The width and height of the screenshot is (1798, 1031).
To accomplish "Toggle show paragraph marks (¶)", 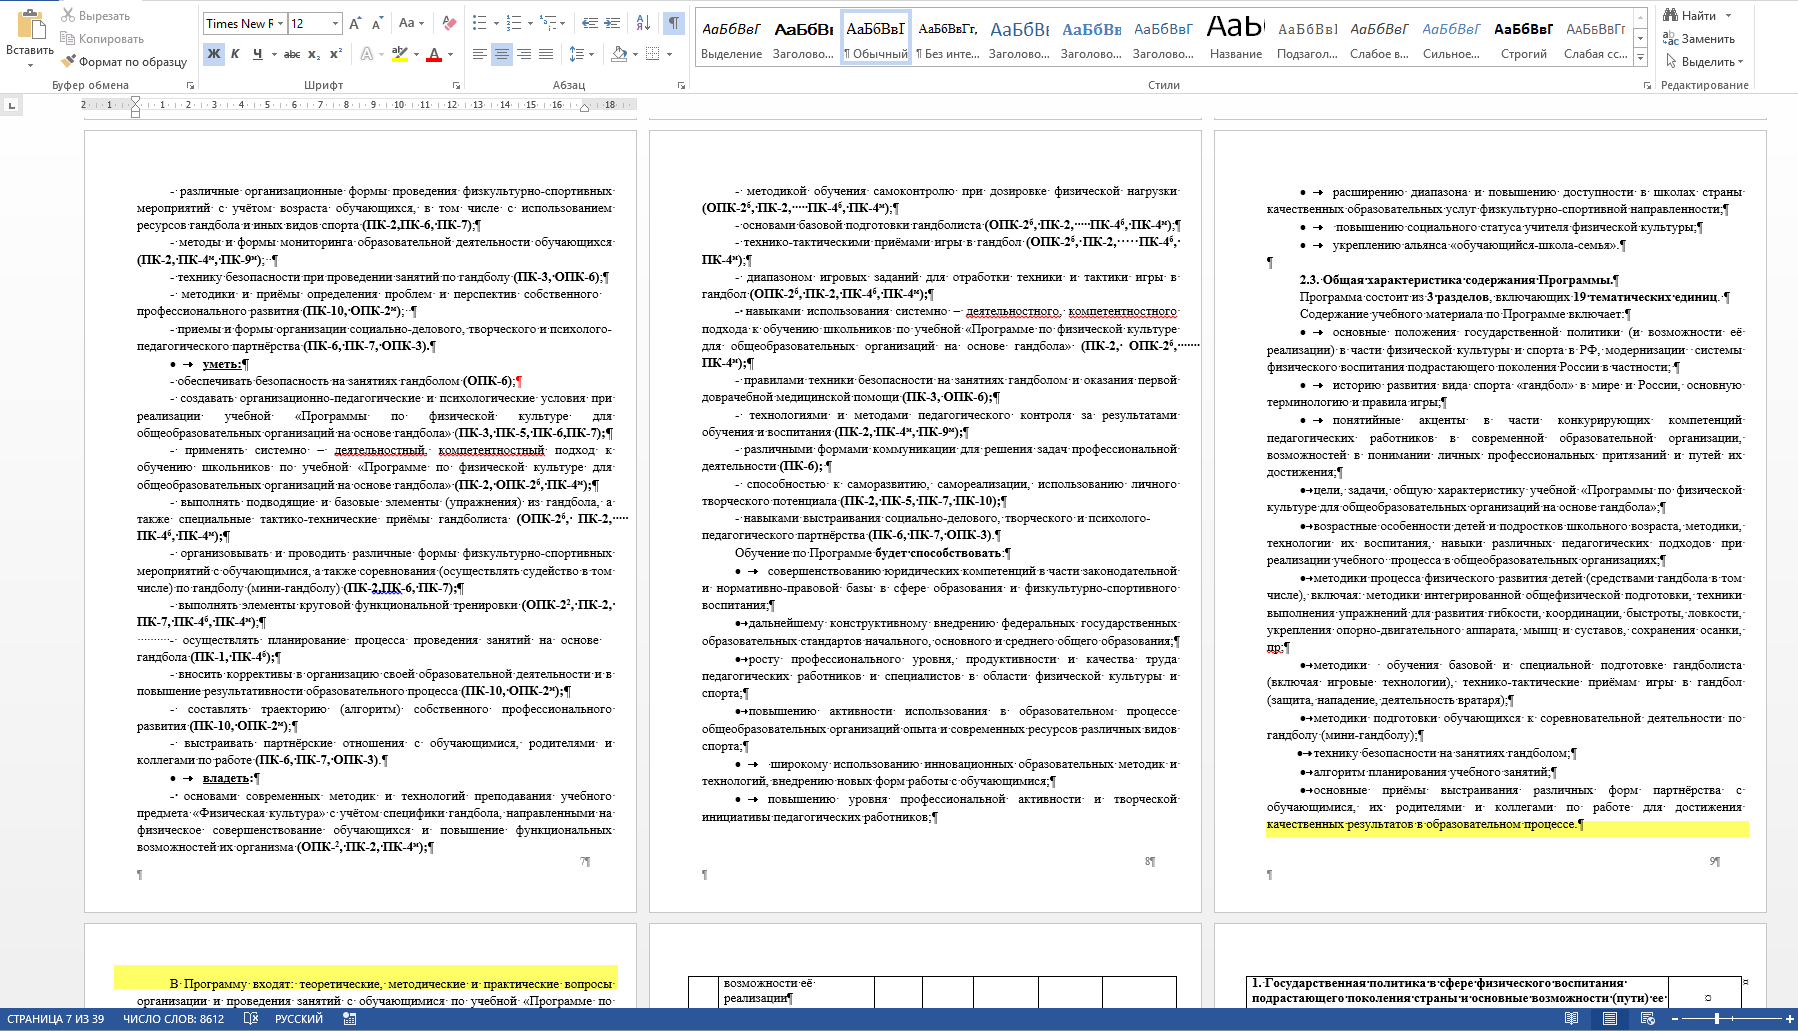I will coord(674,23).
